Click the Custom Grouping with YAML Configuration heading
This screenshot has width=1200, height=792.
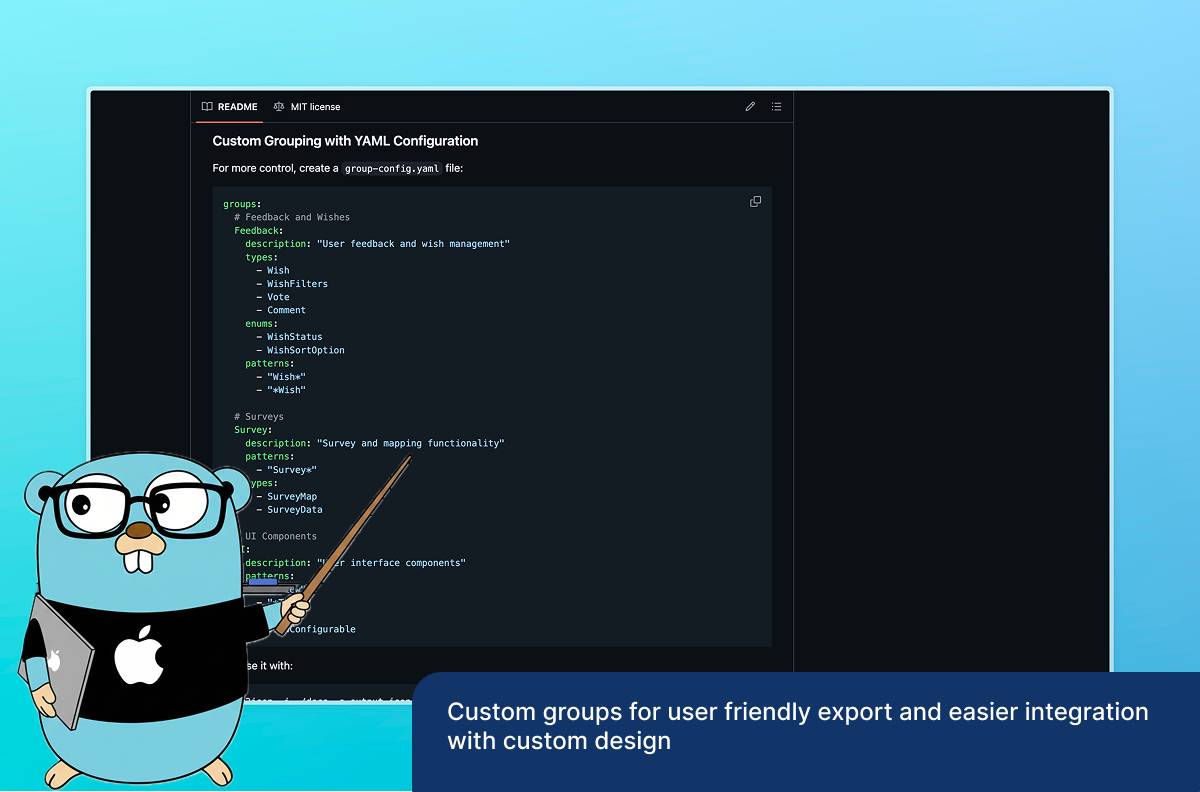point(345,141)
